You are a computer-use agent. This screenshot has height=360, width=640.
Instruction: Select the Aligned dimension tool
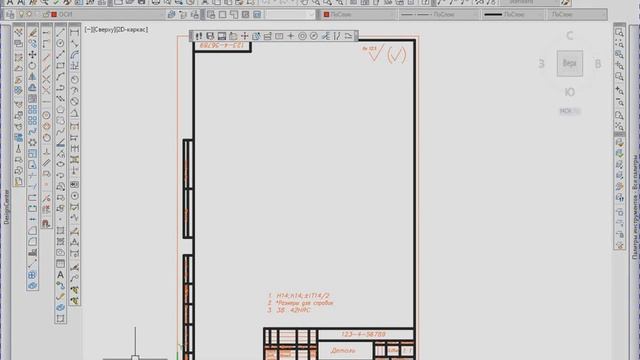74,43
